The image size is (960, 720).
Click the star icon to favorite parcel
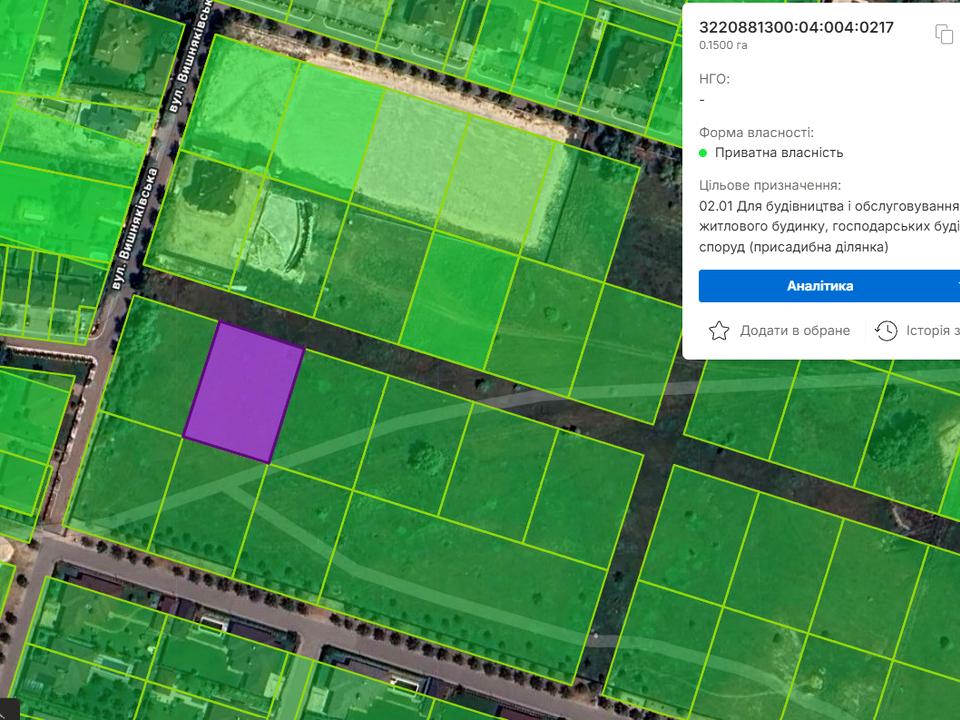point(718,331)
